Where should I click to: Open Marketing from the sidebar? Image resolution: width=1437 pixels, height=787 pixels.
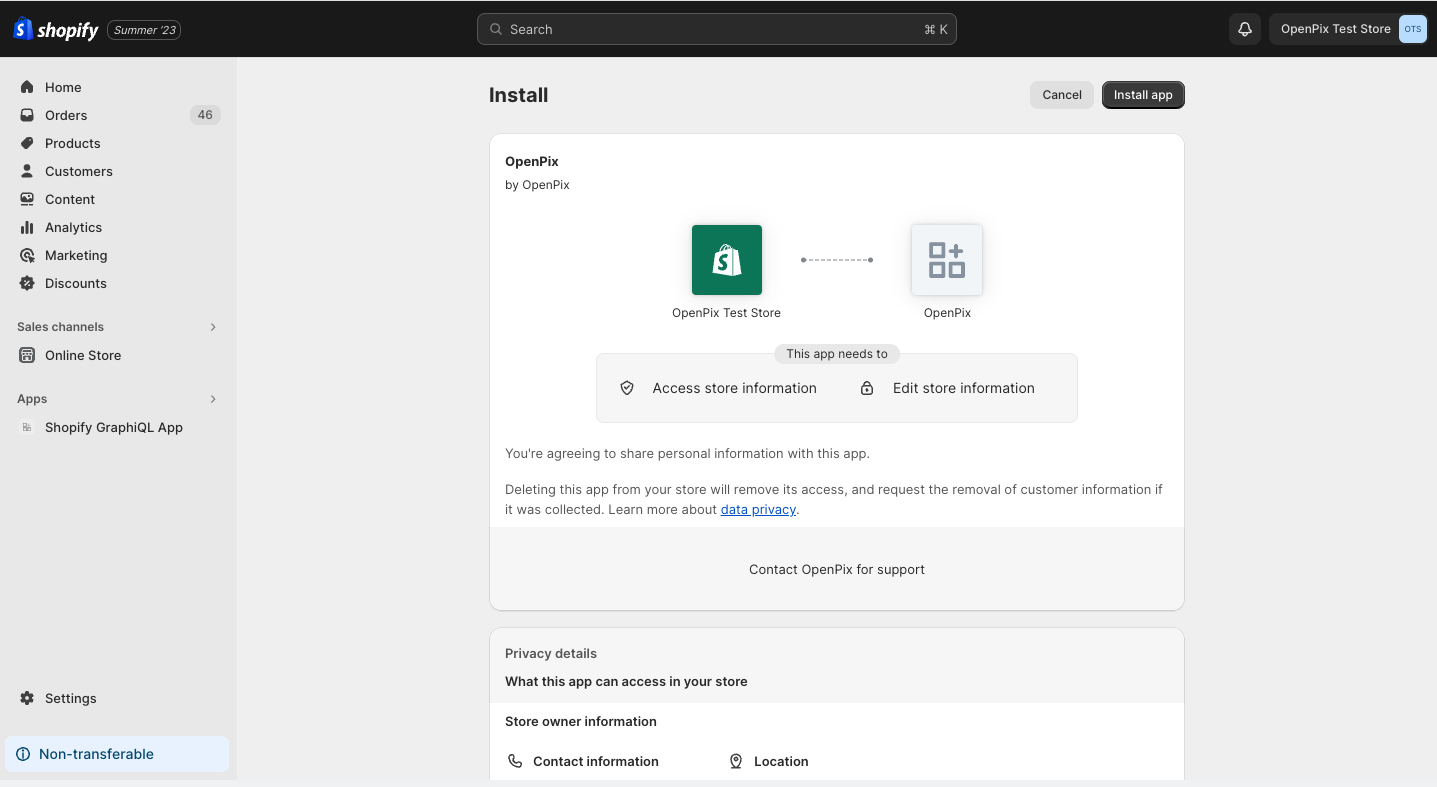(75, 255)
